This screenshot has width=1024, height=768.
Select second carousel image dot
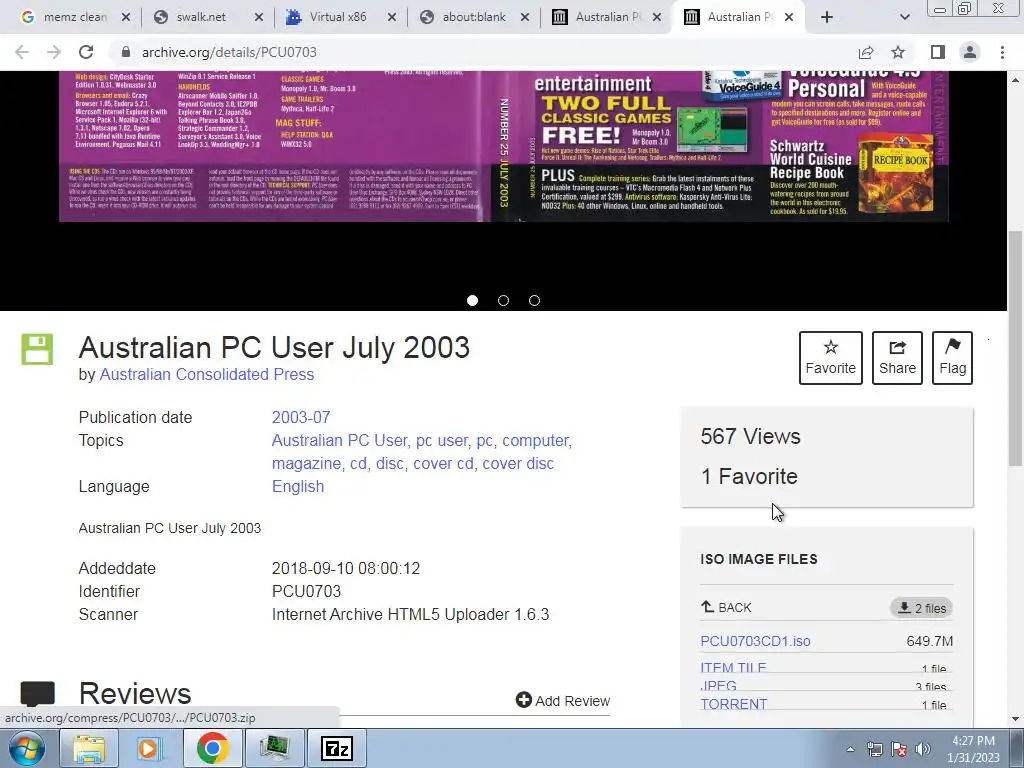tap(504, 300)
